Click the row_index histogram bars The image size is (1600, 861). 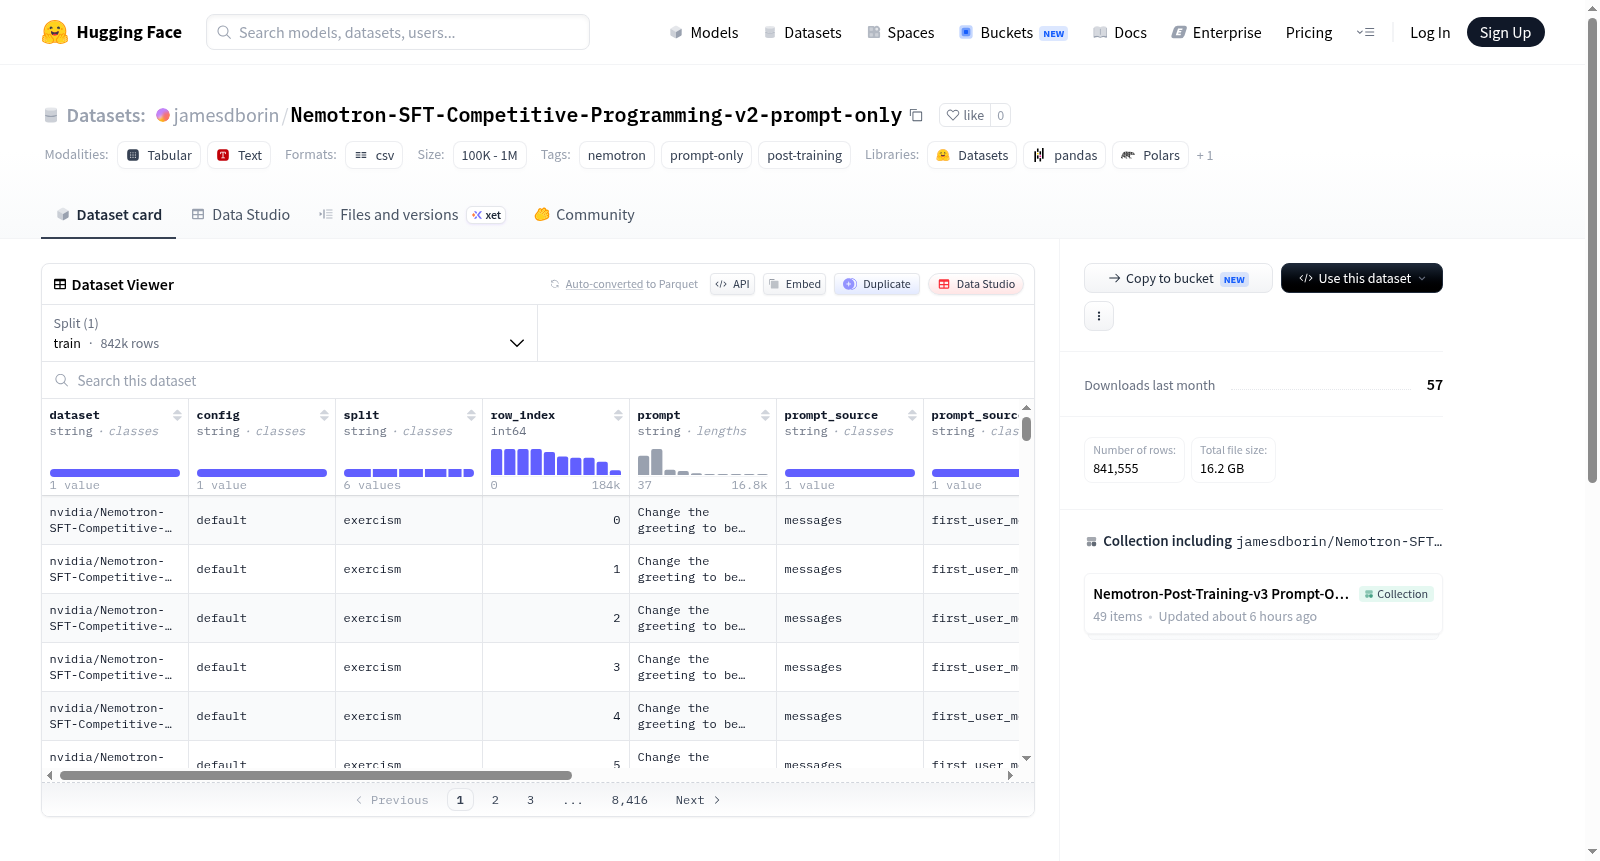point(555,461)
